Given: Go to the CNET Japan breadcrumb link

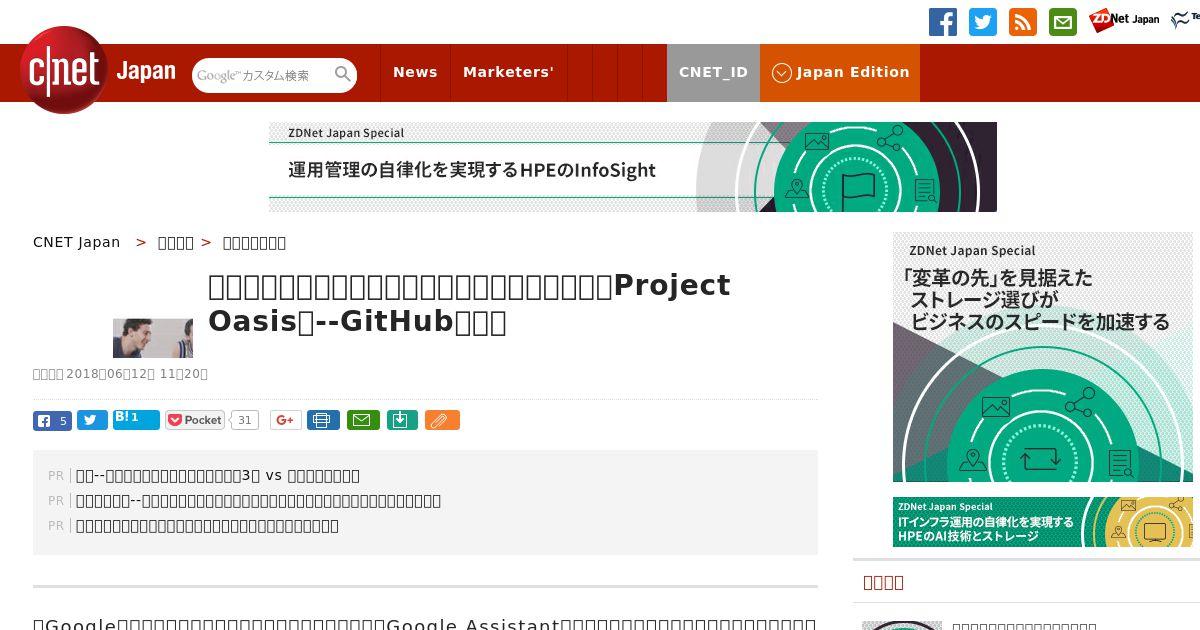Looking at the screenshot, I should (76, 242).
